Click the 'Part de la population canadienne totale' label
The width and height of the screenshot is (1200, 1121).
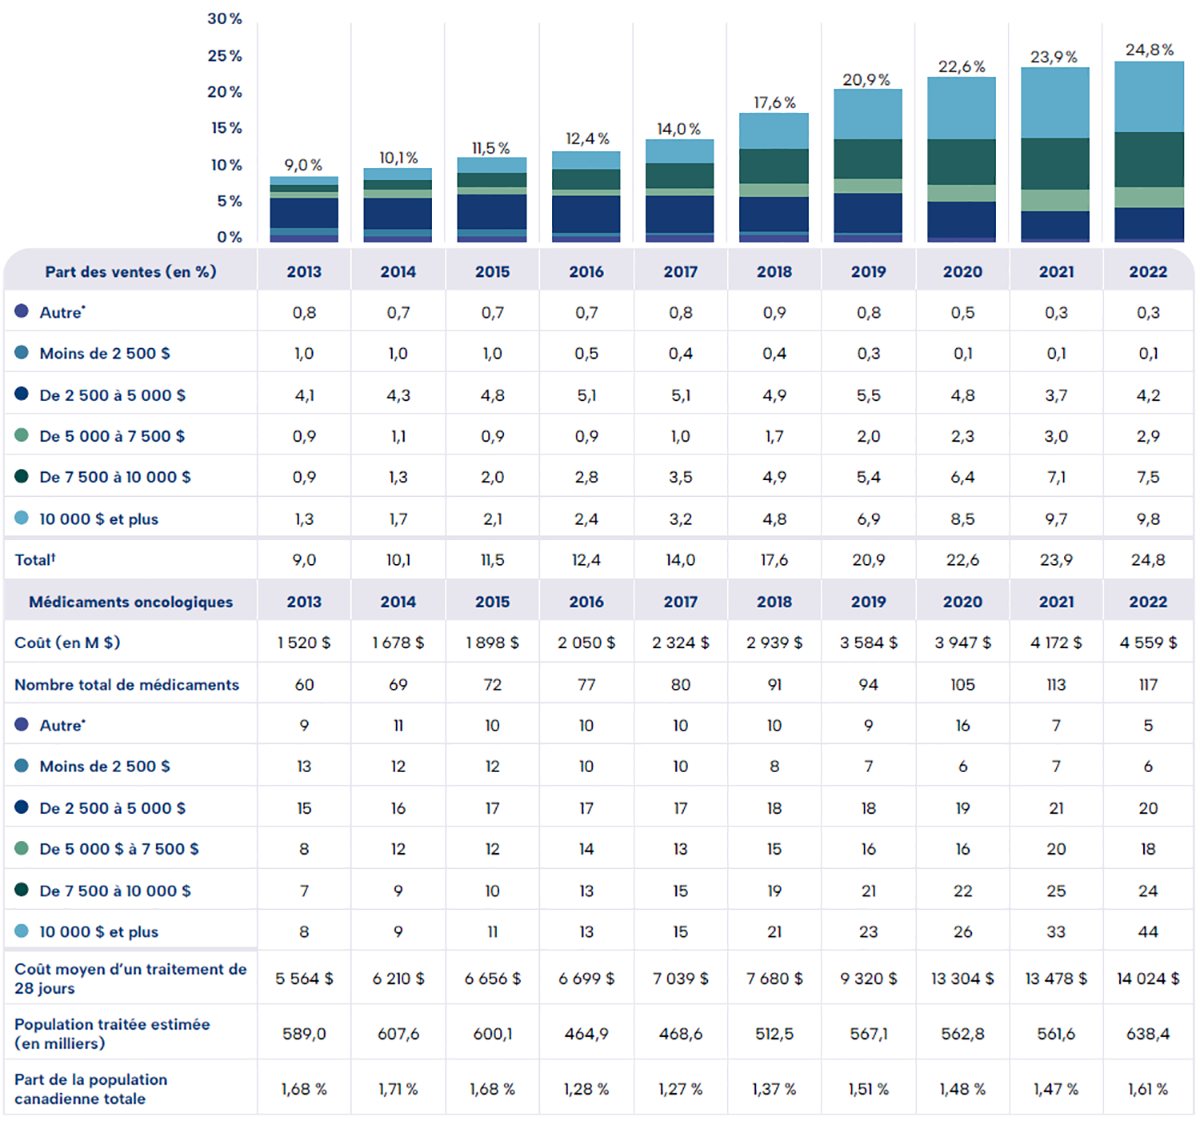(91, 1089)
